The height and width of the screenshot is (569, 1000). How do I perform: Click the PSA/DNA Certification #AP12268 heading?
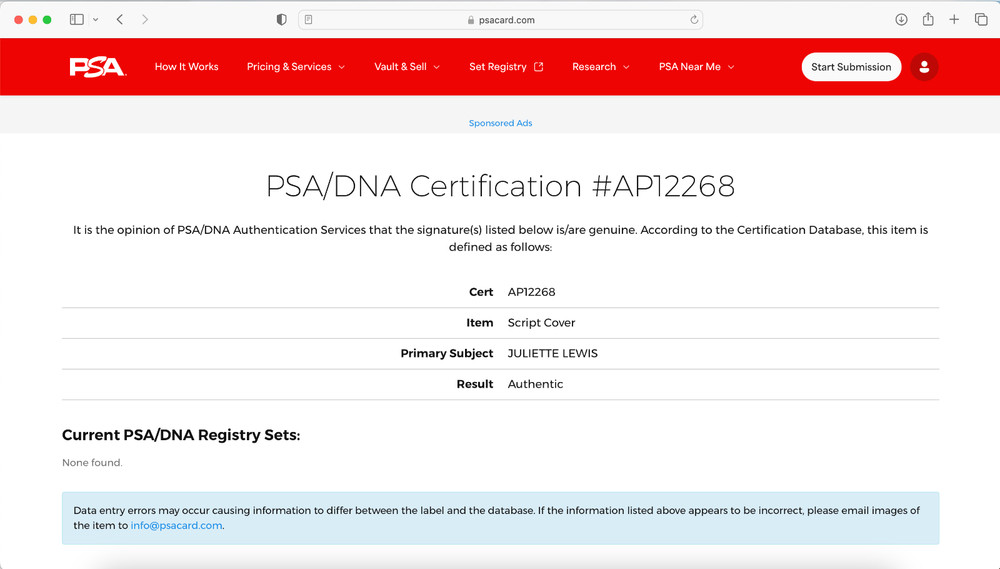click(x=501, y=186)
